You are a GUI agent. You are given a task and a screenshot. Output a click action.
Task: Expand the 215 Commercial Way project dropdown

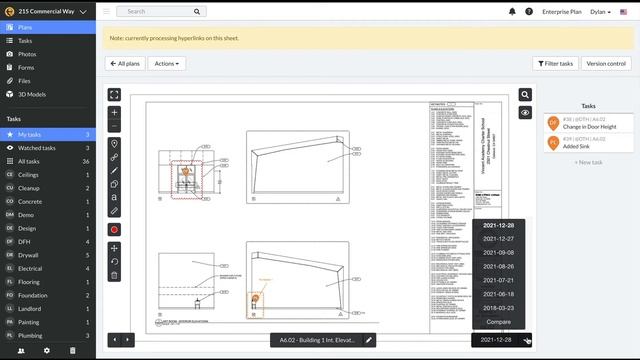[83, 12]
